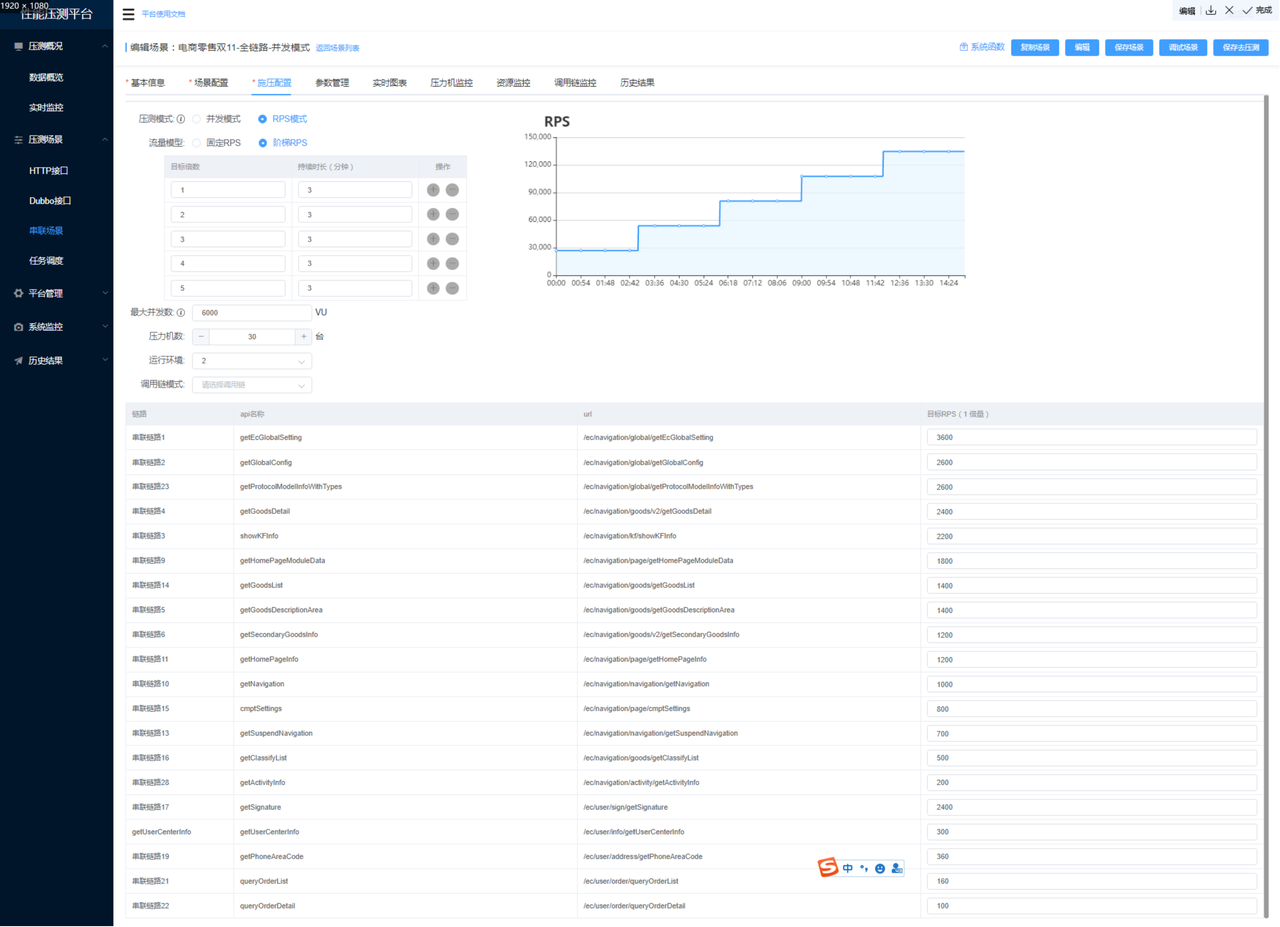Viewport: 1280px width, 927px height.
Task: Switch to the 实时图表 tab
Action: point(390,83)
